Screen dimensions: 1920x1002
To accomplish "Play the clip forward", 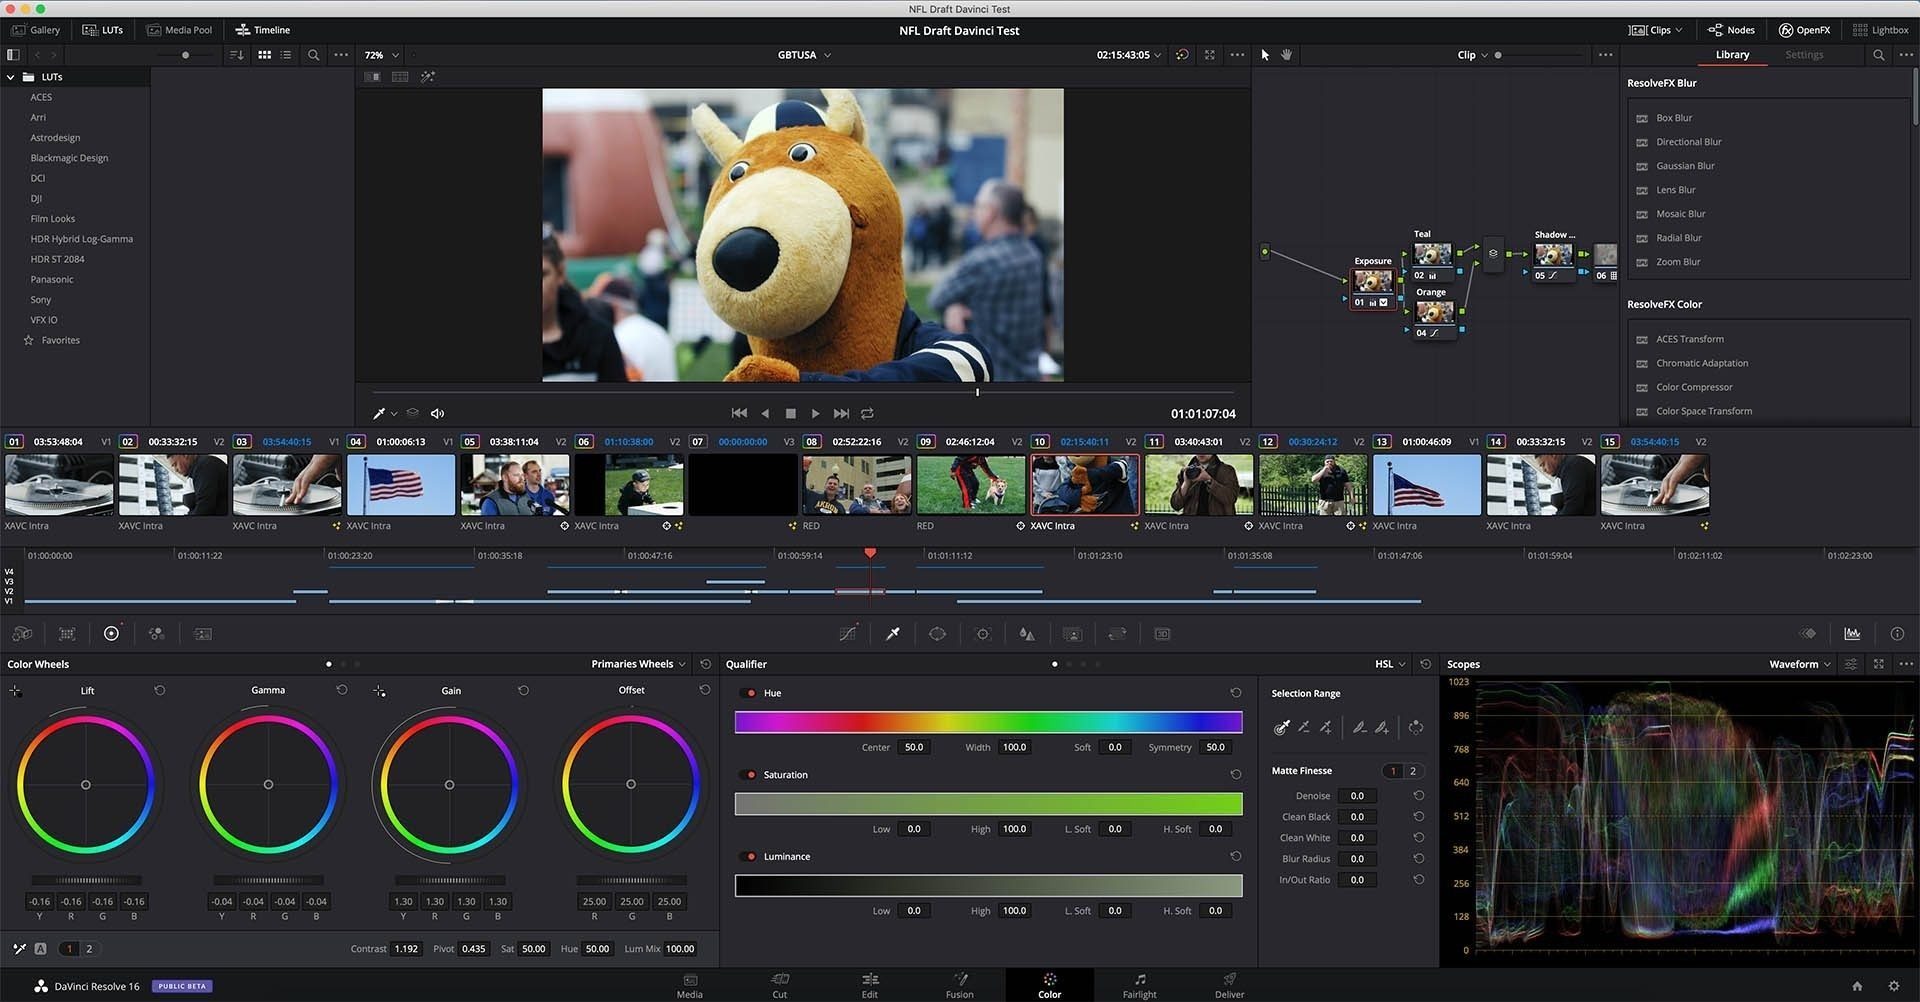I will coord(815,413).
